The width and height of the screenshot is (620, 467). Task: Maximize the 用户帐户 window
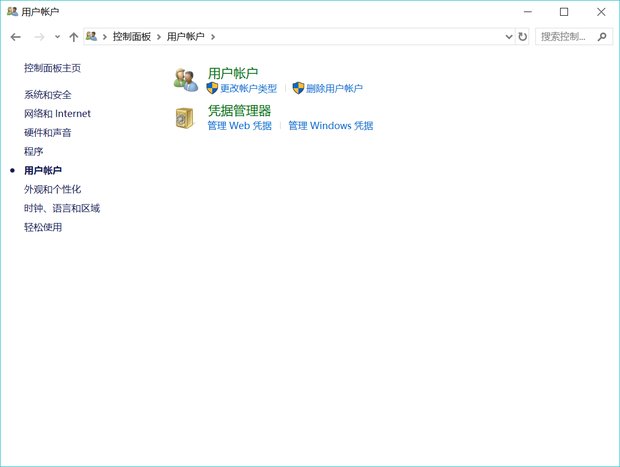point(564,12)
